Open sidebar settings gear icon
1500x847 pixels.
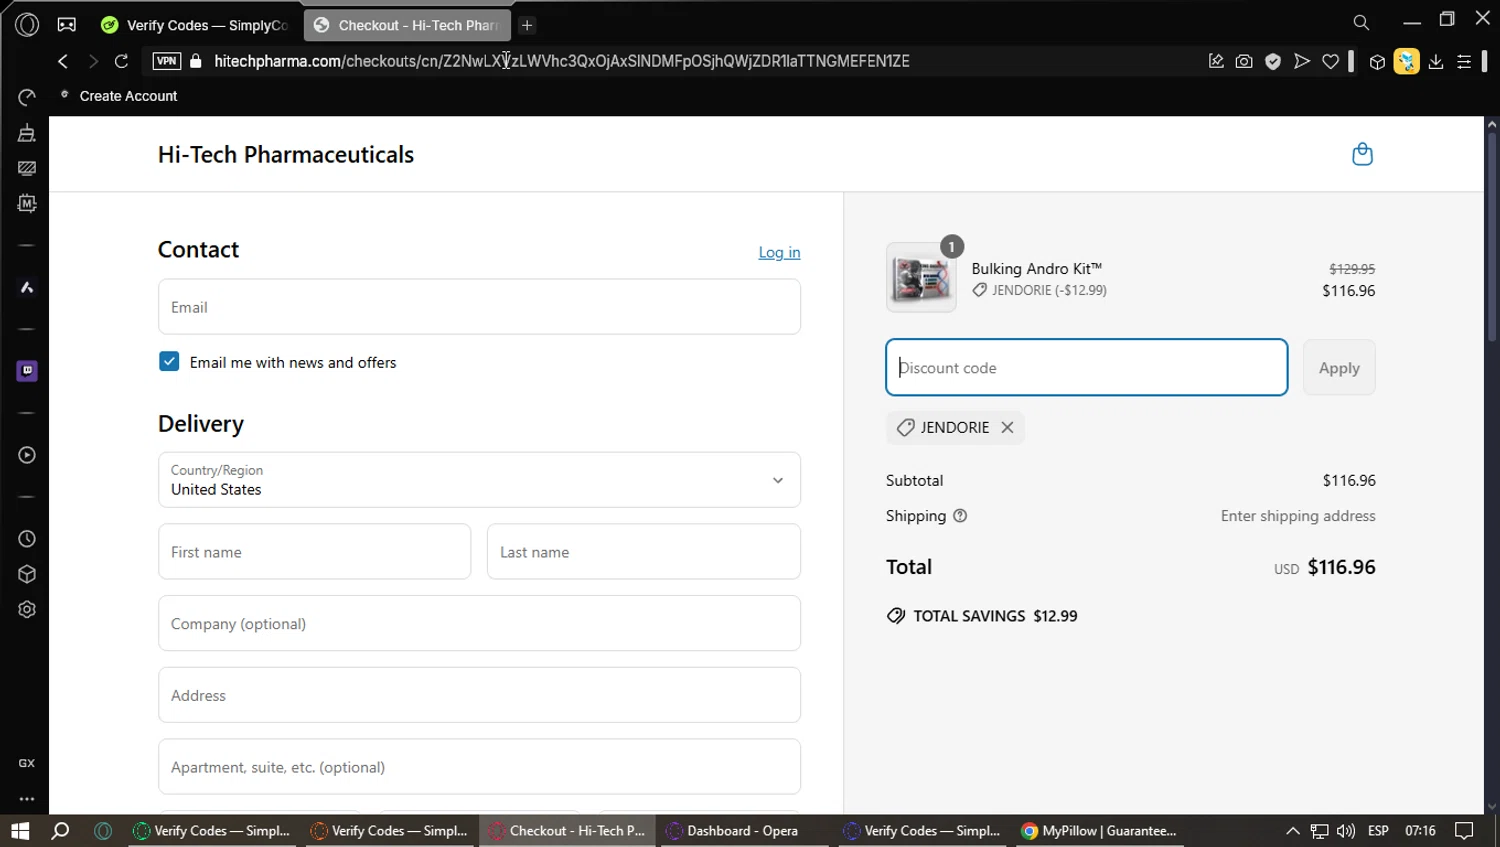[27, 610]
